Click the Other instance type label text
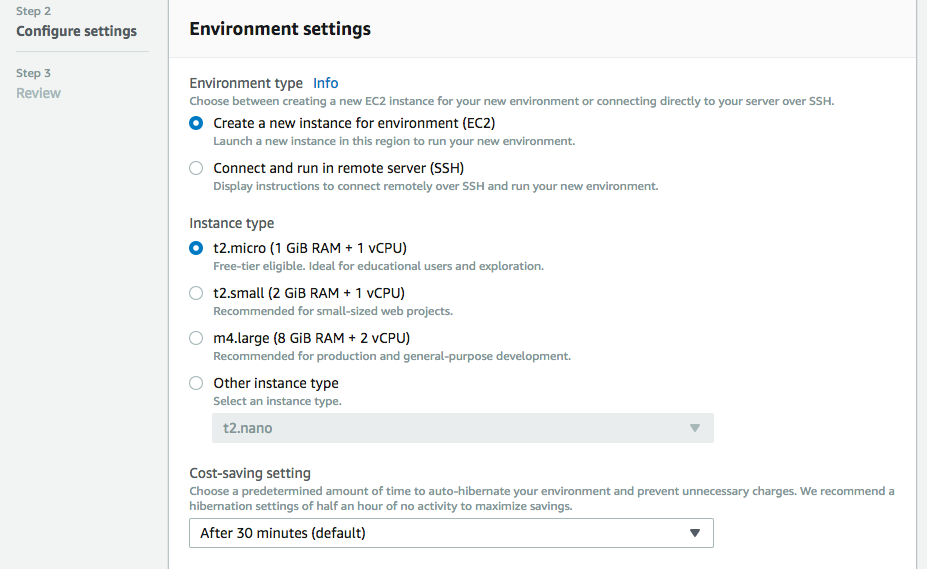This screenshot has width=927, height=569. point(276,383)
